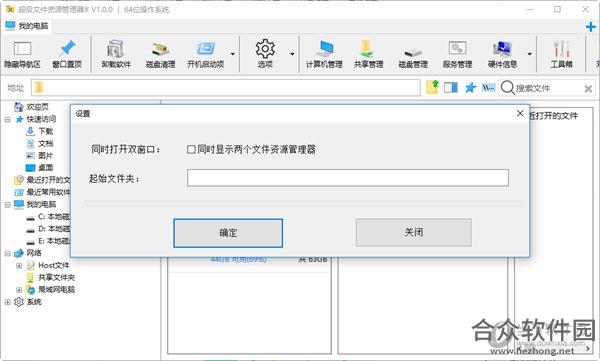Select 欢迎页 in navigation tree
Image resolution: width=600 pixels, height=361 pixels.
37,106
